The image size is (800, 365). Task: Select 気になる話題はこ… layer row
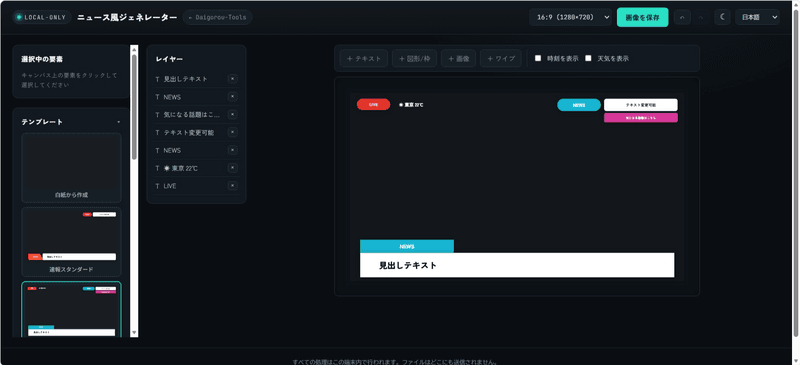pyautogui.click(x=196, y=115)
